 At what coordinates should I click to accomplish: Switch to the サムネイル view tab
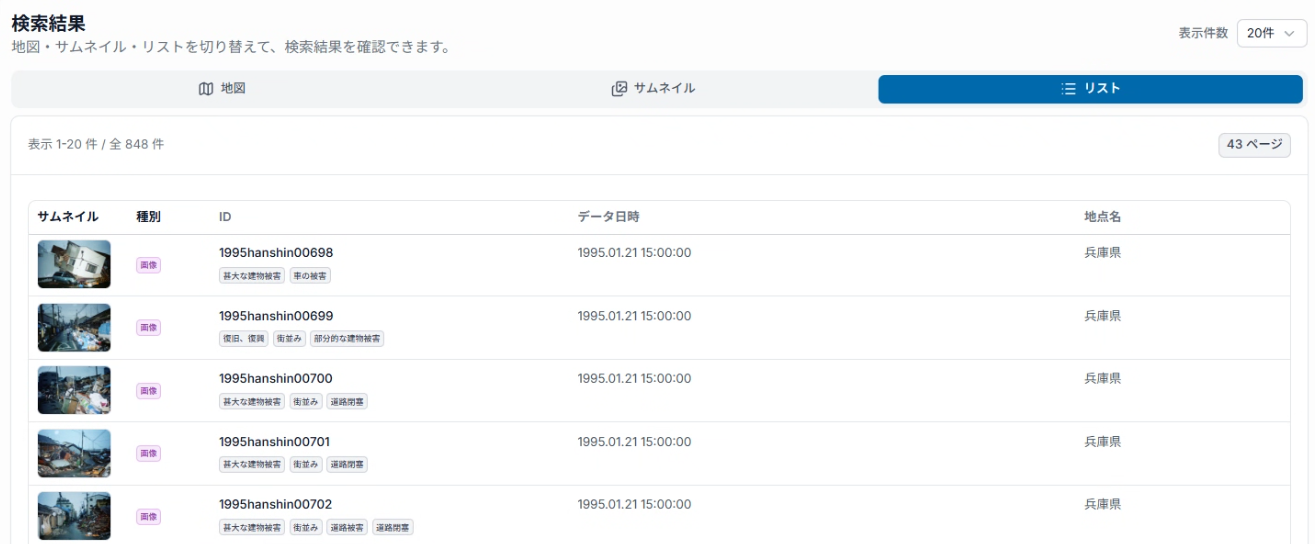tap(654, 89)
